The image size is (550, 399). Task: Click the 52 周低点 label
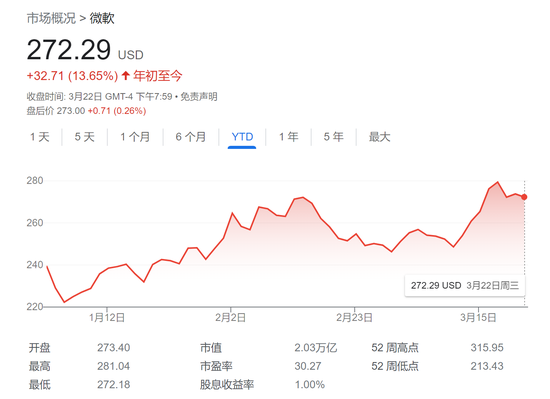[395, 366]
